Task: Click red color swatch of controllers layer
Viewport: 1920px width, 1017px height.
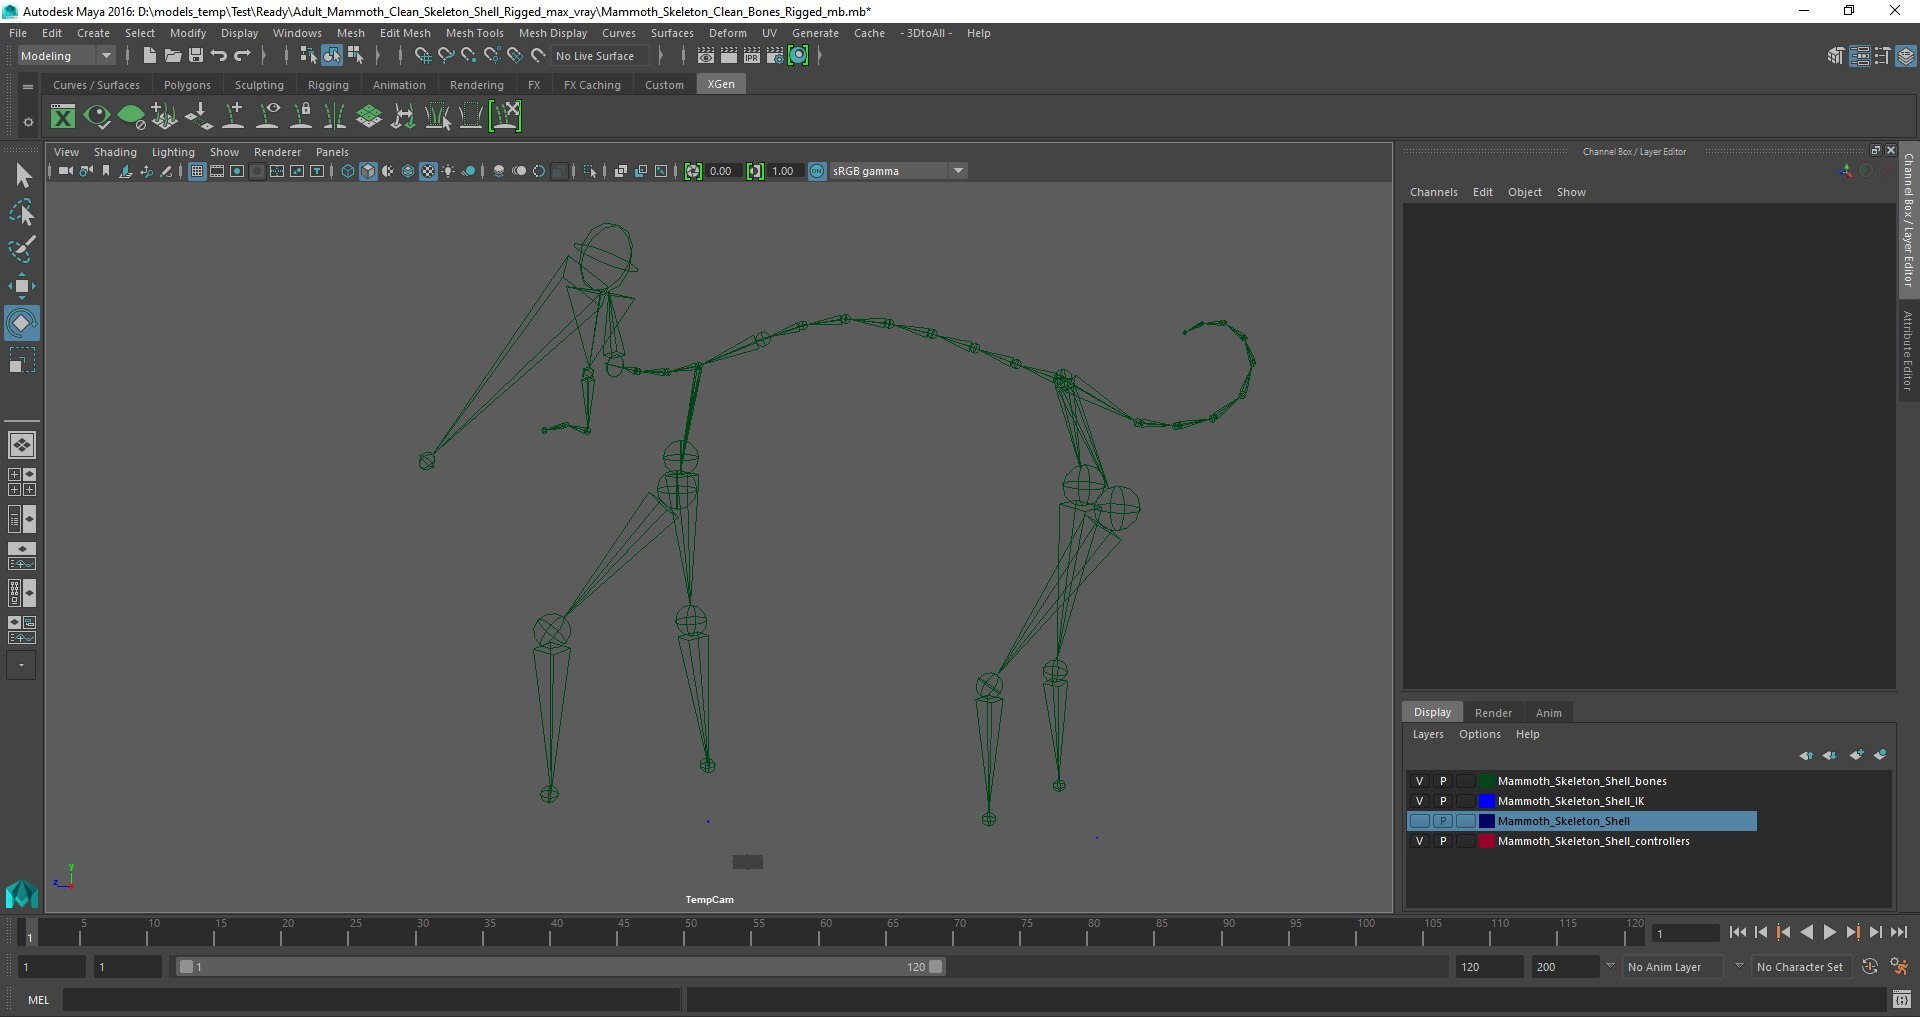Action: [1486, 841]
